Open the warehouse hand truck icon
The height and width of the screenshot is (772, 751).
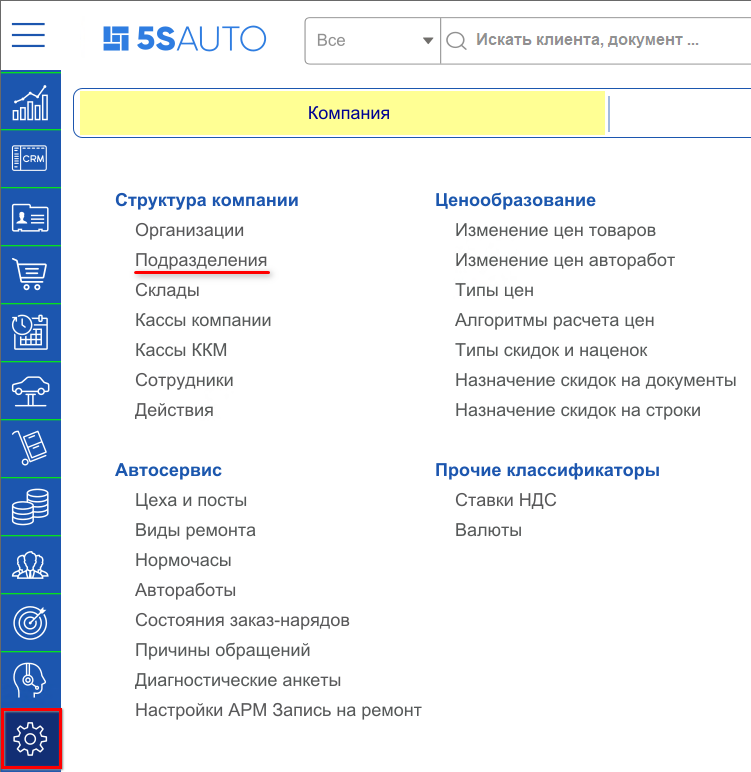(x=31, y=448)
